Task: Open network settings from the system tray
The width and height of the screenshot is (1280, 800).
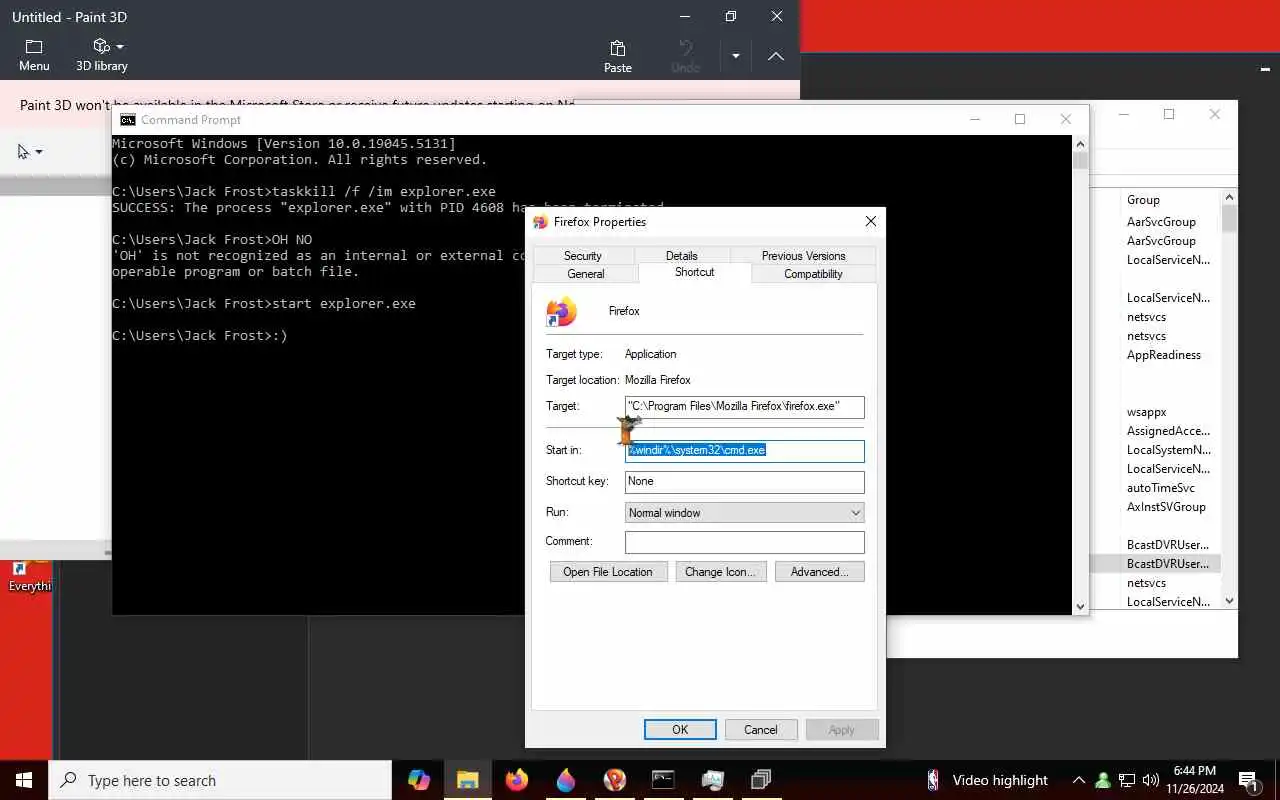Action: (x=1127, y=780)
